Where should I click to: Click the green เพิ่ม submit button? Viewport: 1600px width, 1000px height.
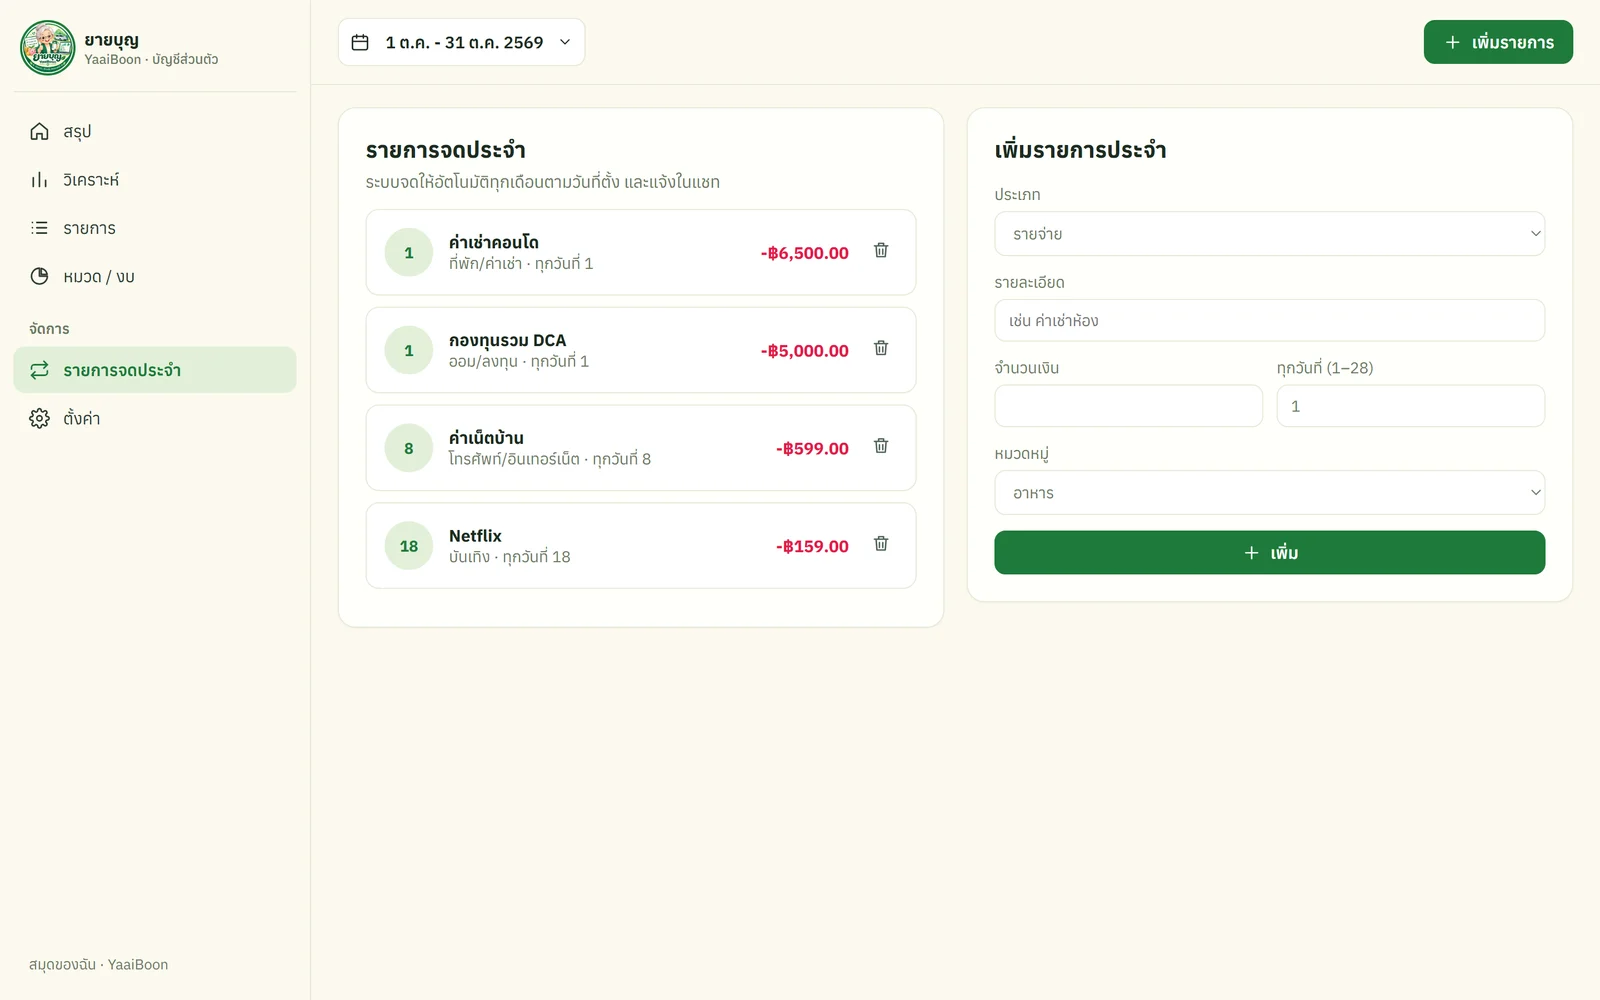pos(1269,553)
